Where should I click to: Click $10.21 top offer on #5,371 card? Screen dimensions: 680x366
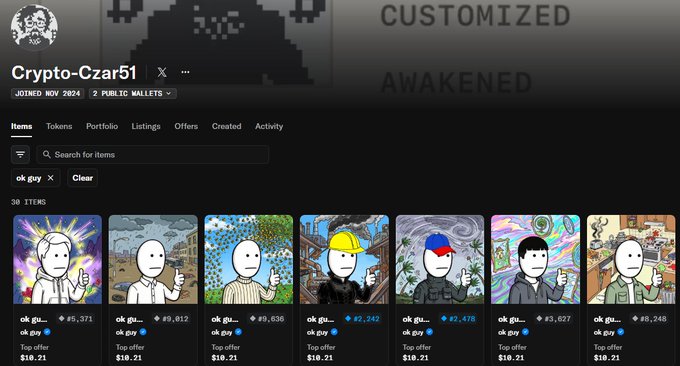point(33,358)
